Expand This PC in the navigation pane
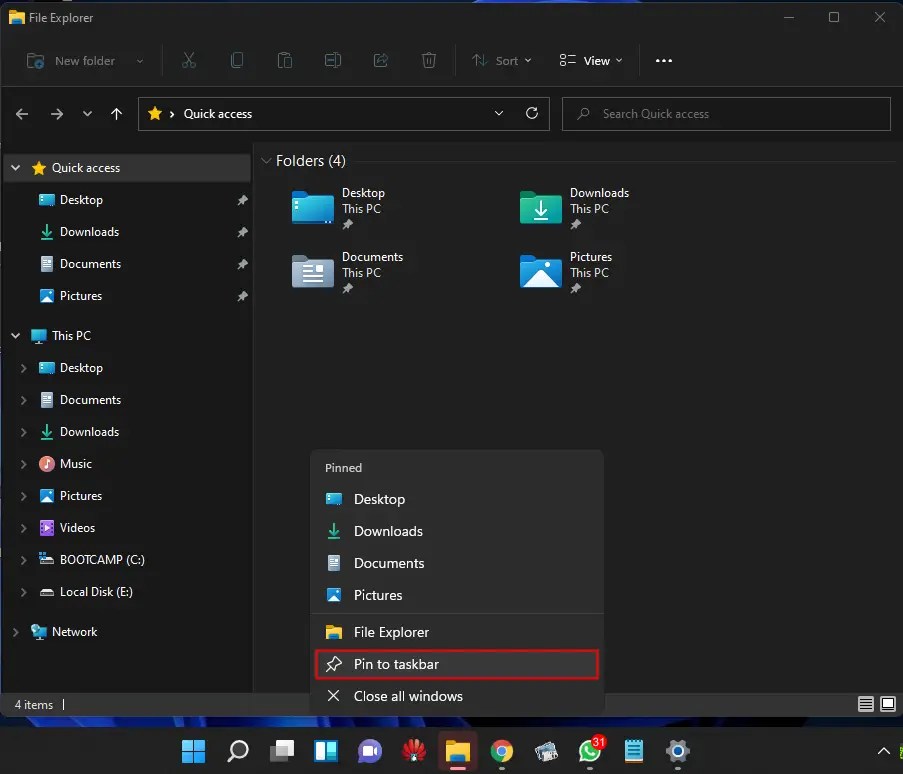903x774 pixels. 14,335
